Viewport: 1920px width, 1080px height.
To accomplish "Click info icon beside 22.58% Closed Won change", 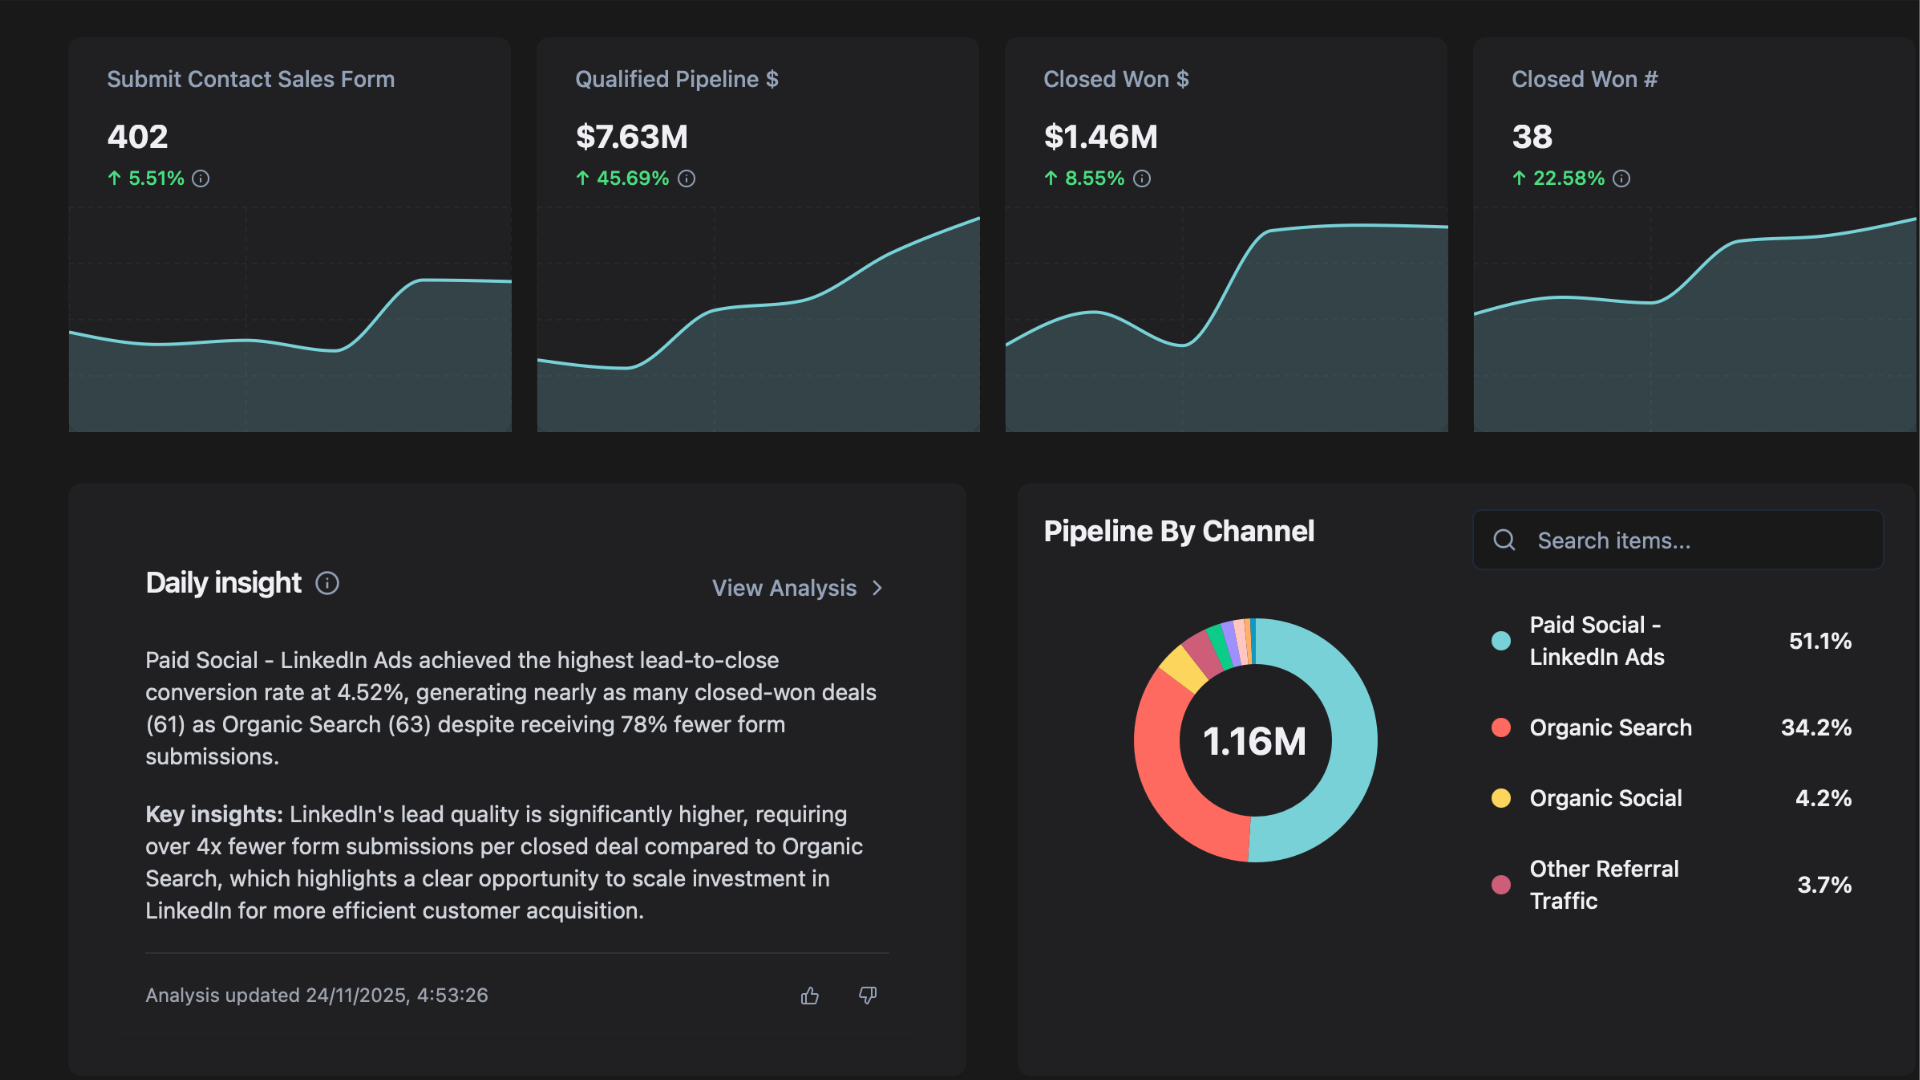I will pos(1622,179).
